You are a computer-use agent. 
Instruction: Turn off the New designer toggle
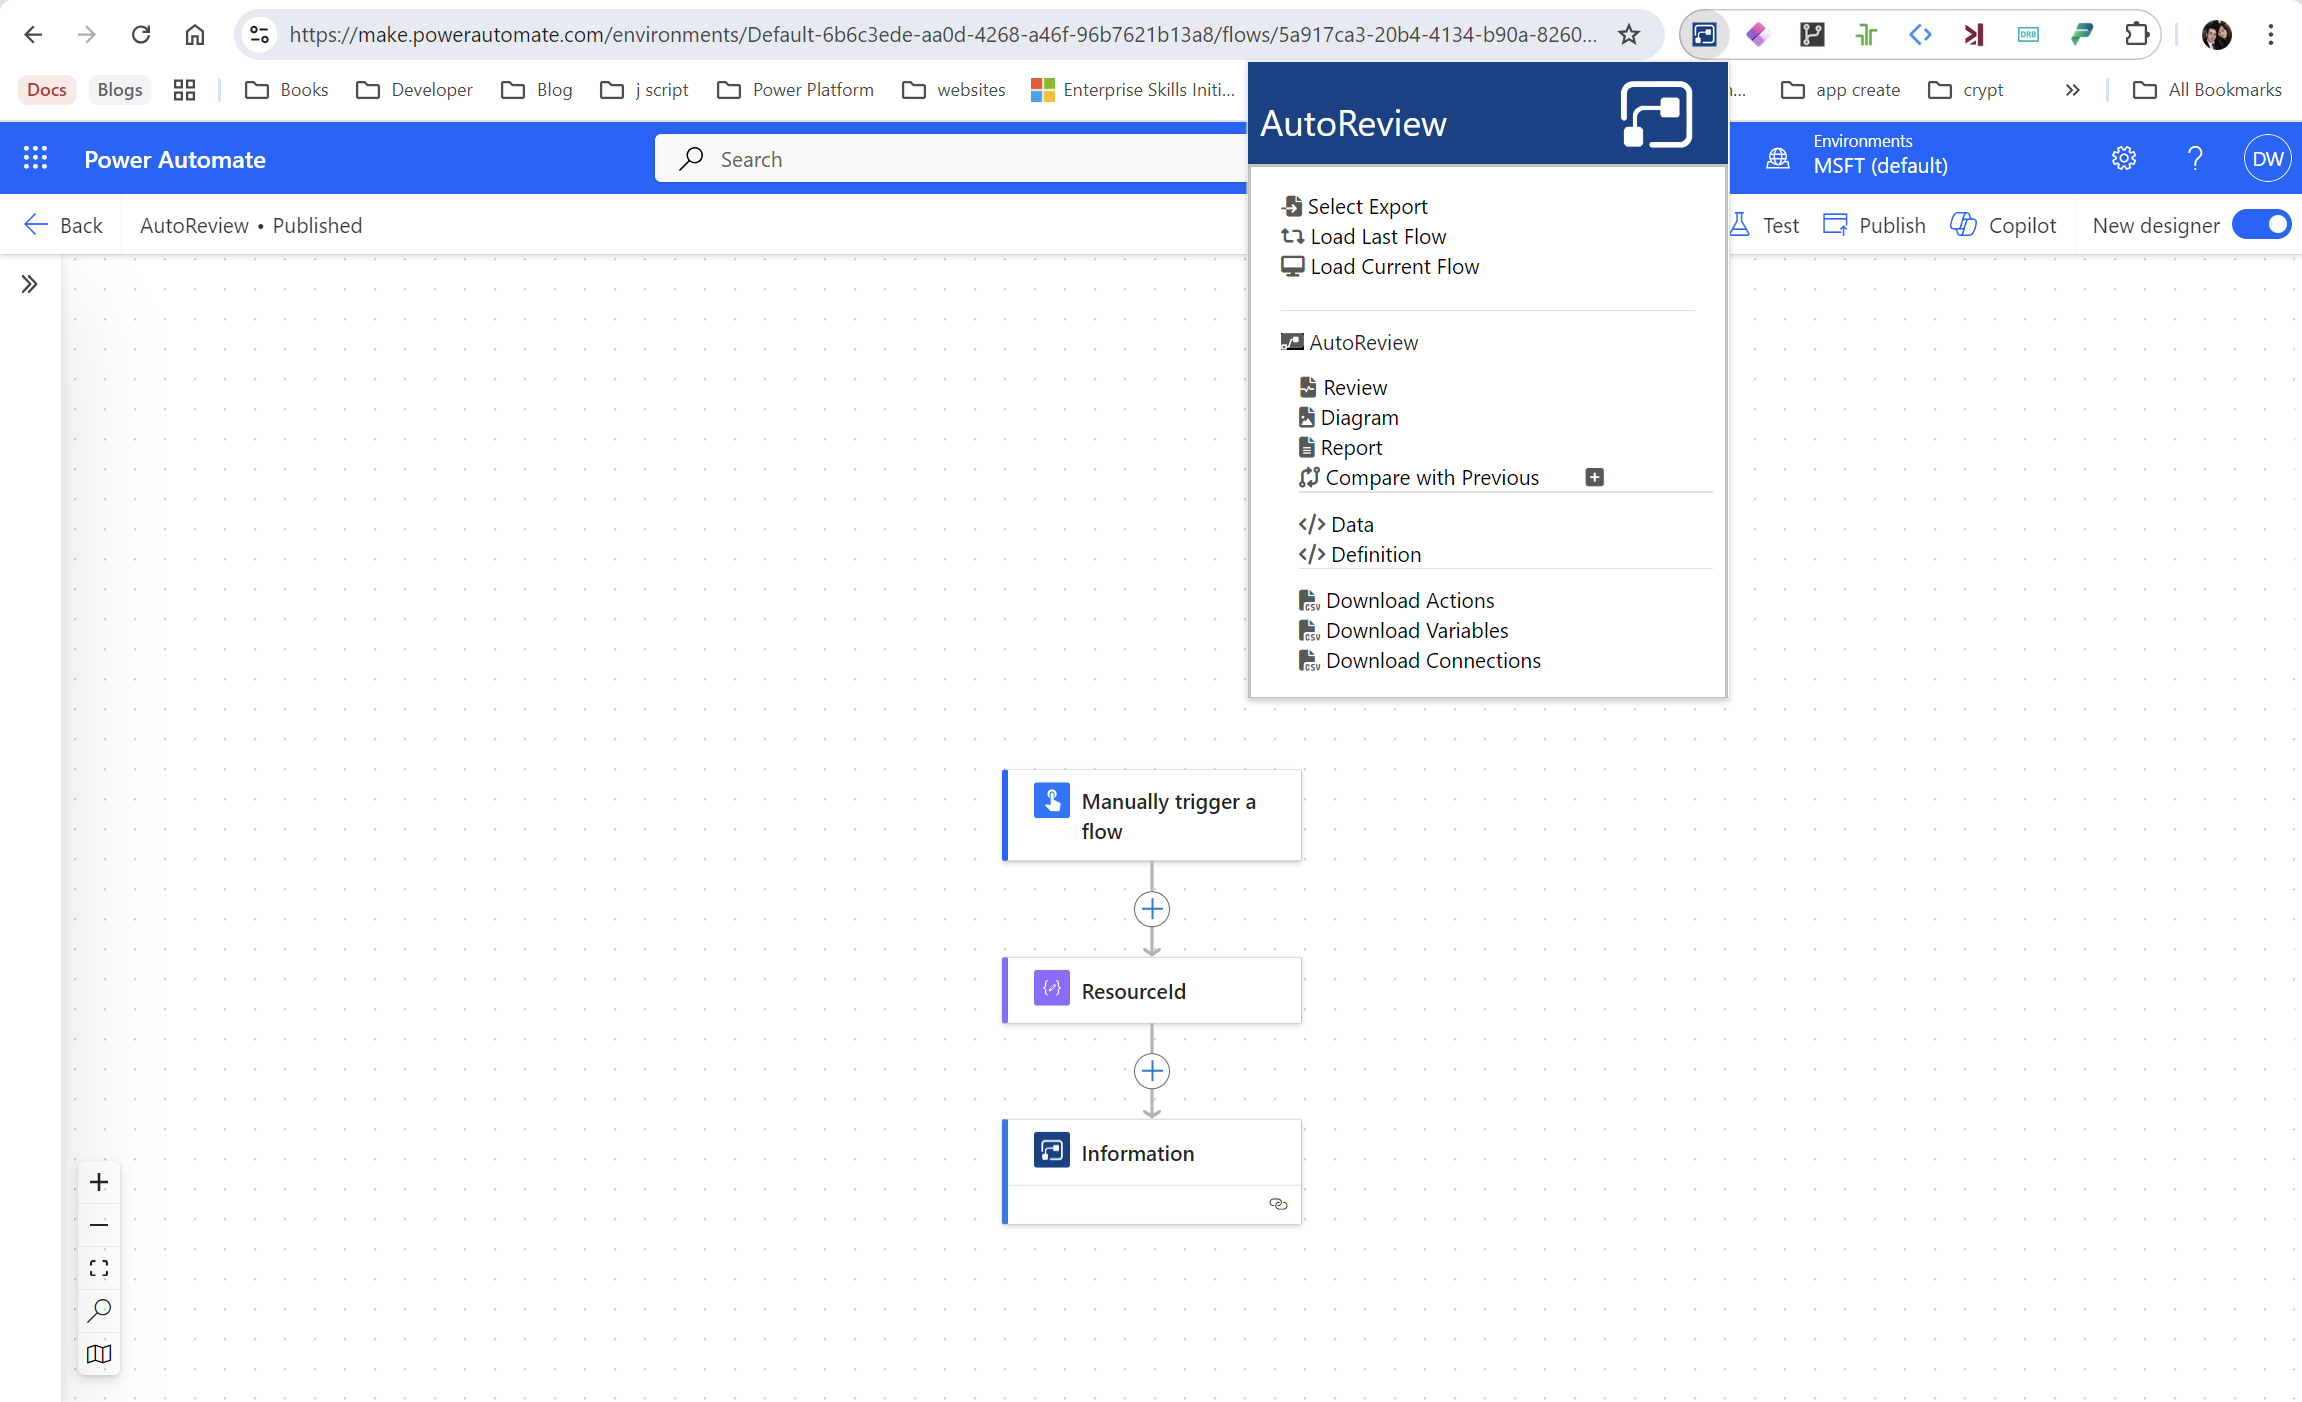tap(2262, 225)
